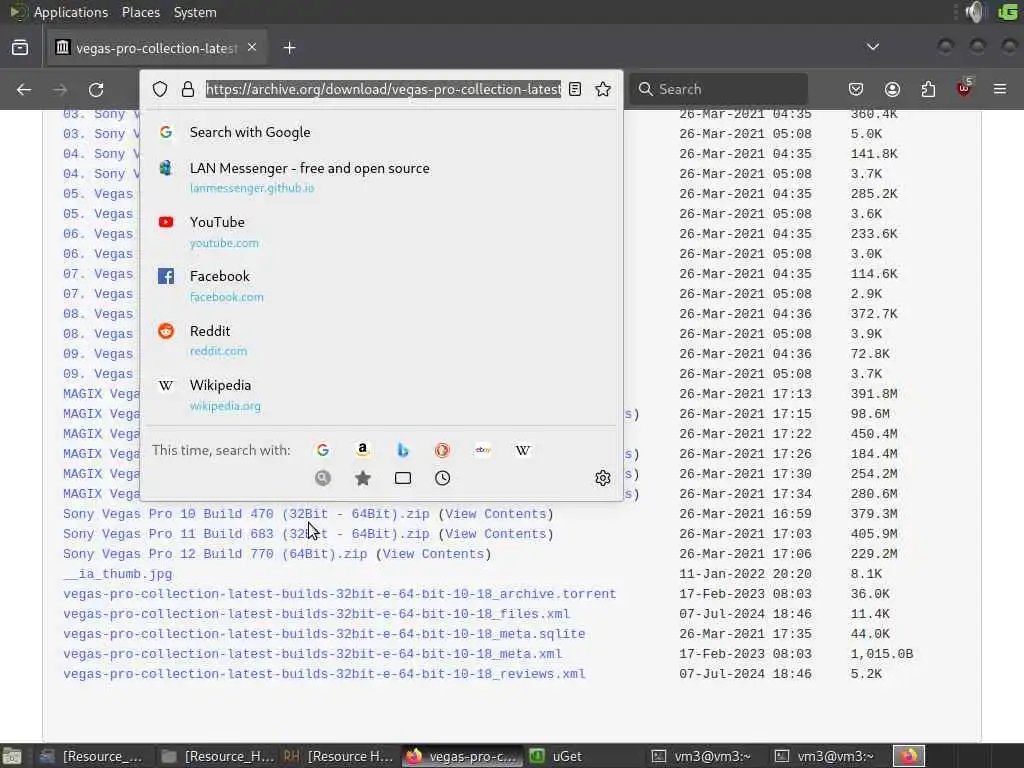Open search settings gear in dropdown
Image resolution: width=1024 pixels, height=768 pixels.
coord(603,478)
